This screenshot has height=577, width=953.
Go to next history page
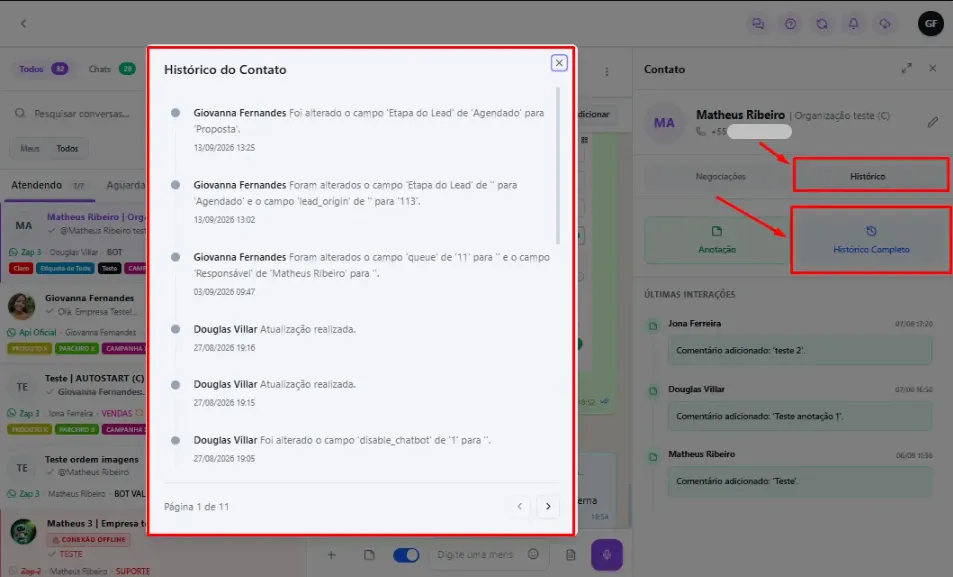tap(548, 506)
